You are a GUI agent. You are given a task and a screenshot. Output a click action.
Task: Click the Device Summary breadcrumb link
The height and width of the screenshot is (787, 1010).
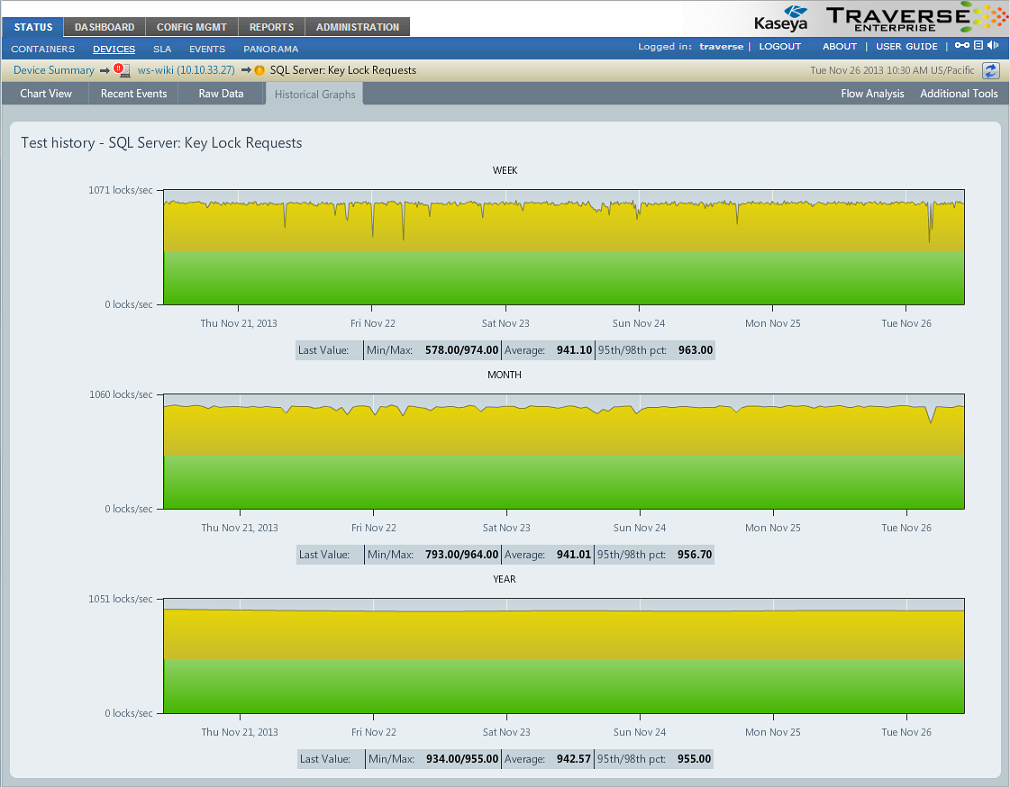(x=54, y=70)
